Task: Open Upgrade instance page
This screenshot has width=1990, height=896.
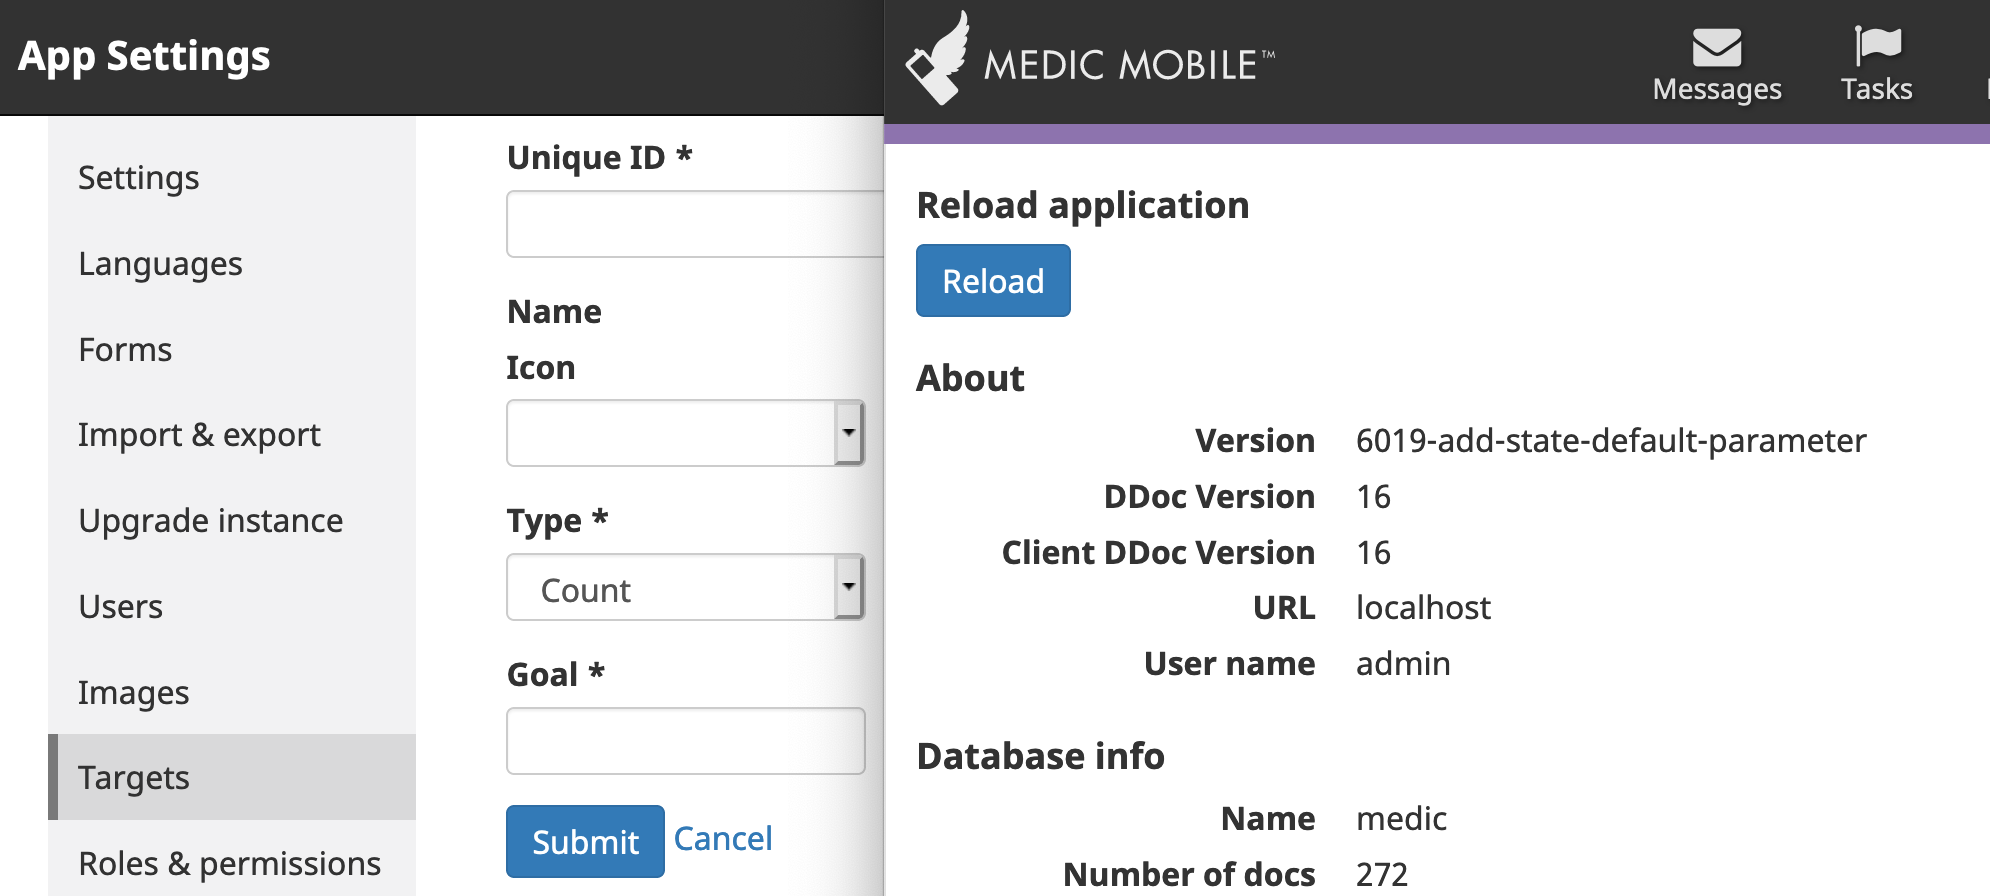Action: tap(232, 521)
